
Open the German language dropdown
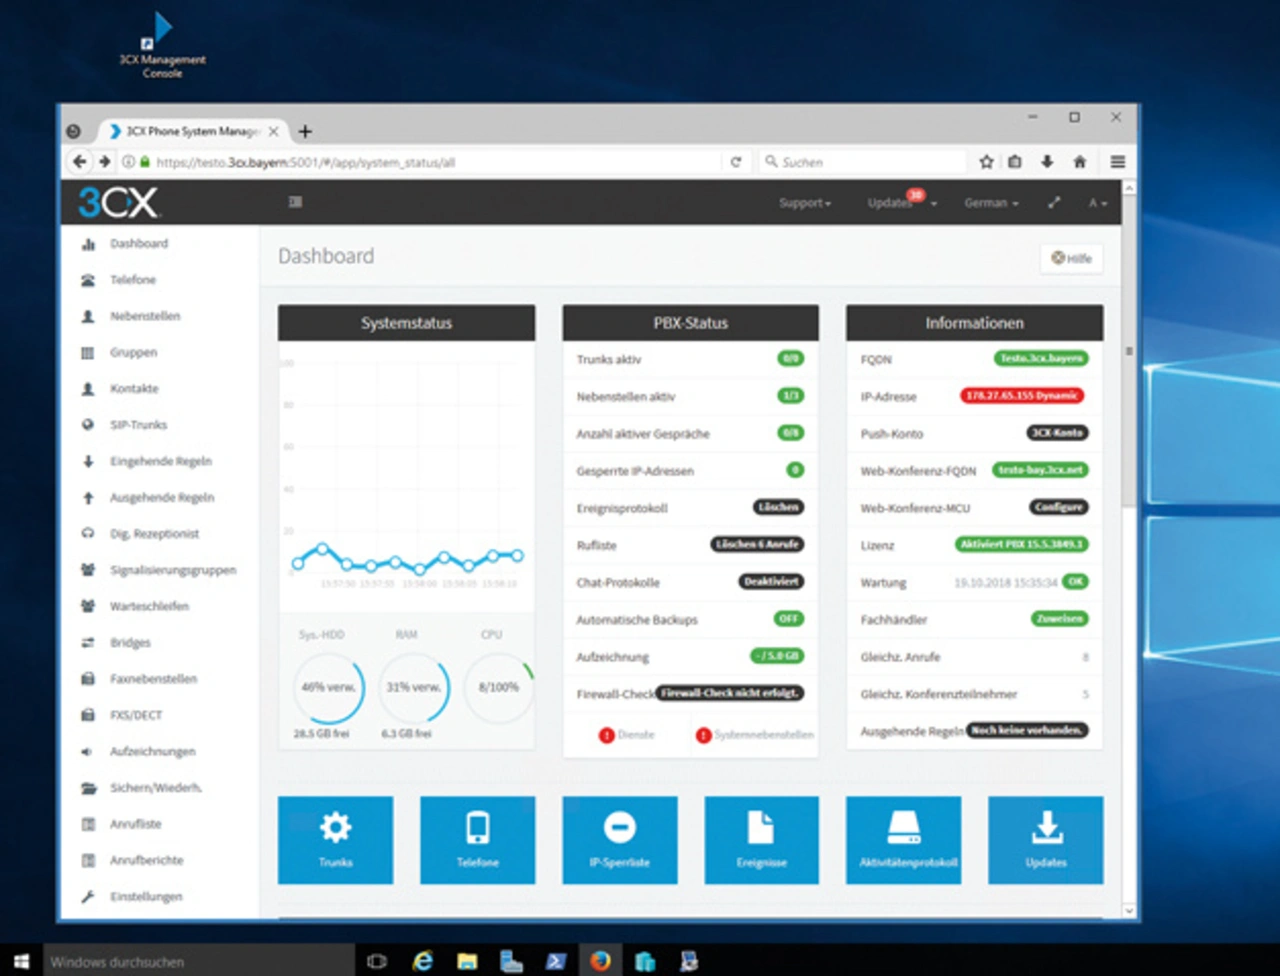click(991, 203)
